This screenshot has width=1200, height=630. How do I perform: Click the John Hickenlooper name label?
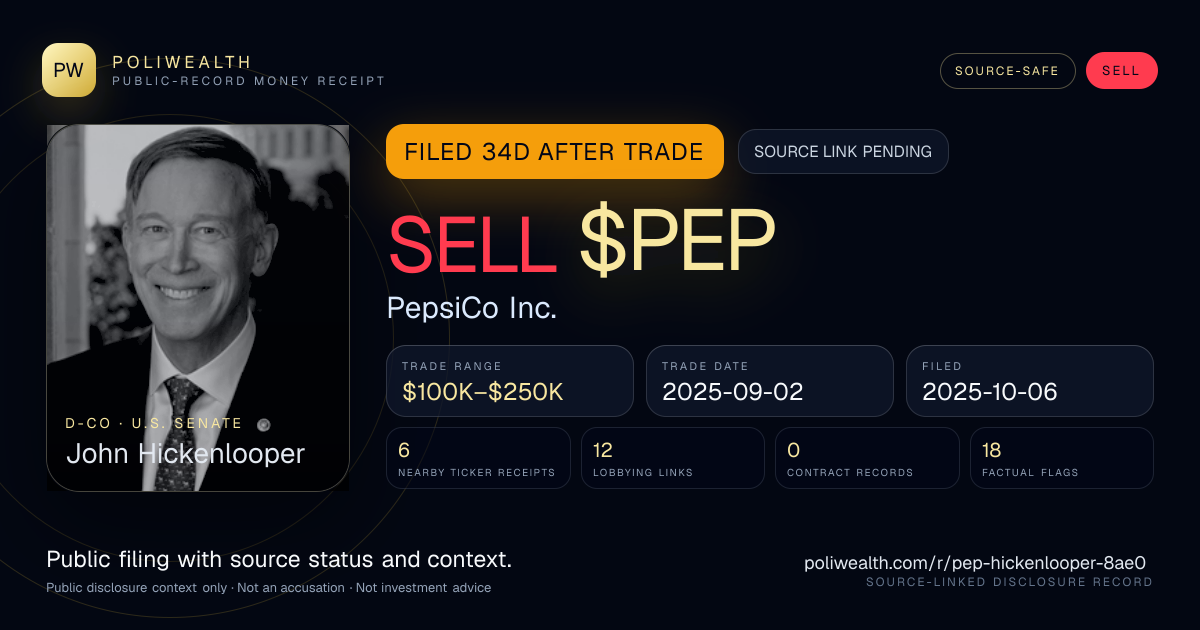point(185,454)
